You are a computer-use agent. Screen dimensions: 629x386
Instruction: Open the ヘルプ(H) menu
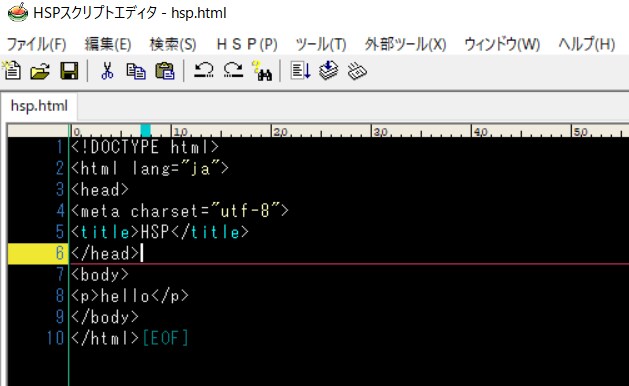click(587, 44)
